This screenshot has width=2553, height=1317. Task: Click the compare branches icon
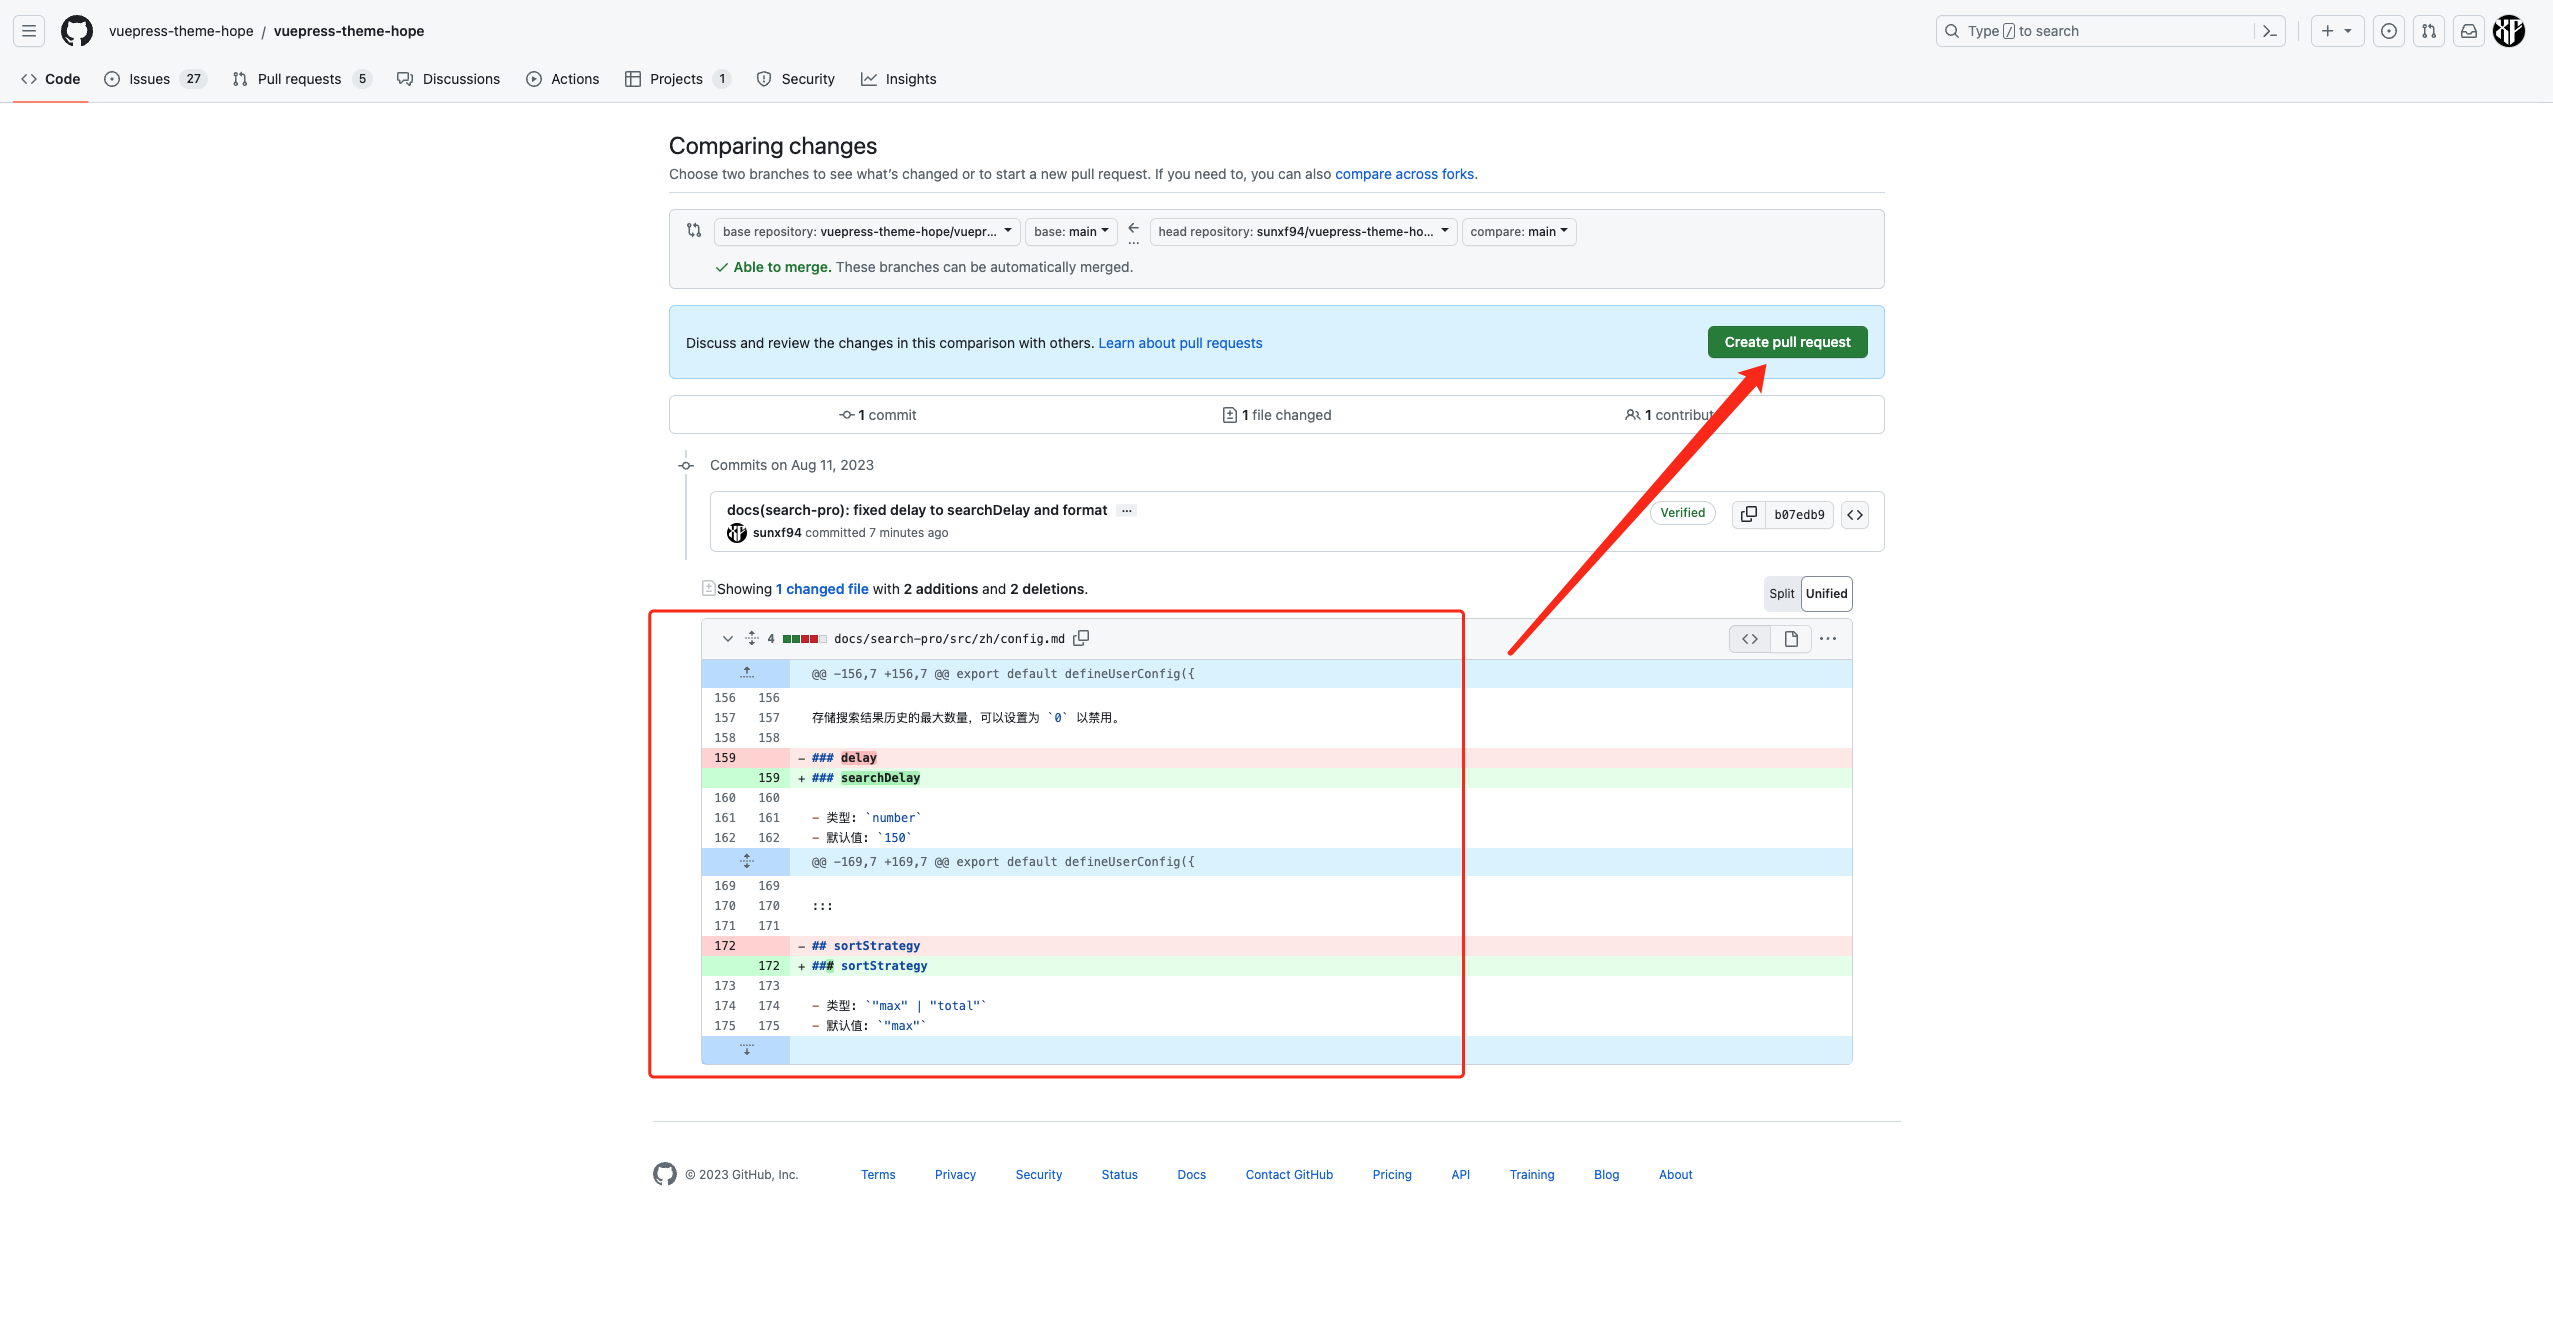point(694,230)
